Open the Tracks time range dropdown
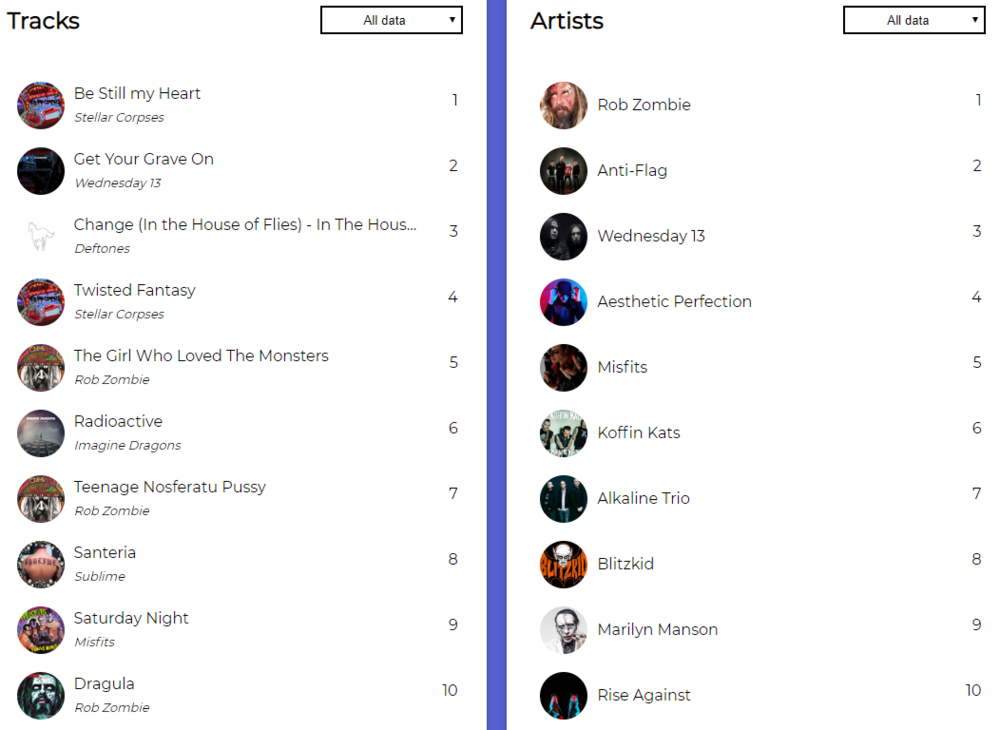 391,20
